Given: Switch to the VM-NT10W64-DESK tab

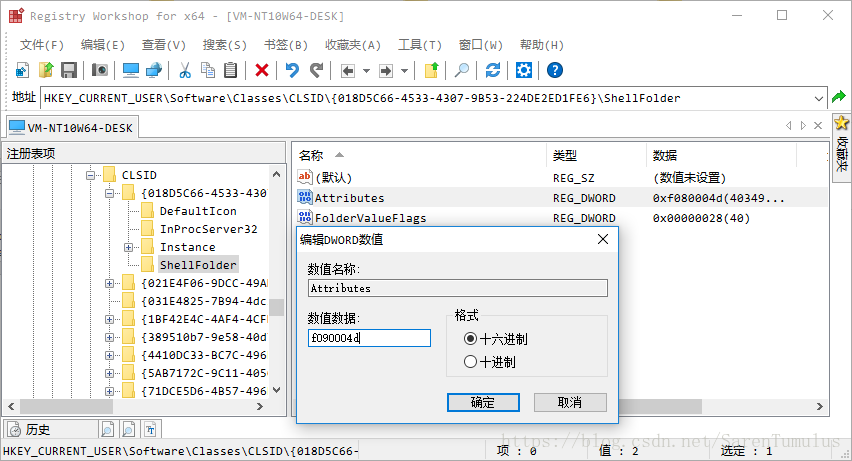Looking at the screenshot, I should tap(72, 127).
